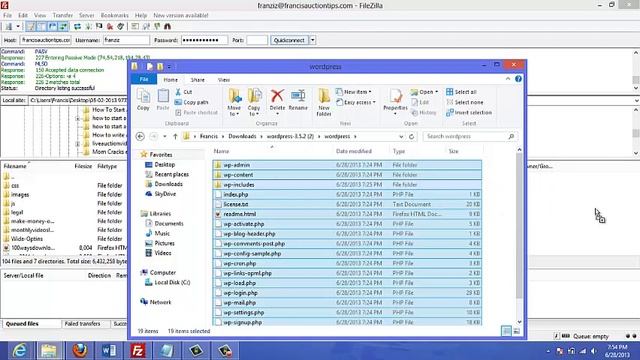
Task: Switch Explorer to large icons view
Action: coord(517,331)
